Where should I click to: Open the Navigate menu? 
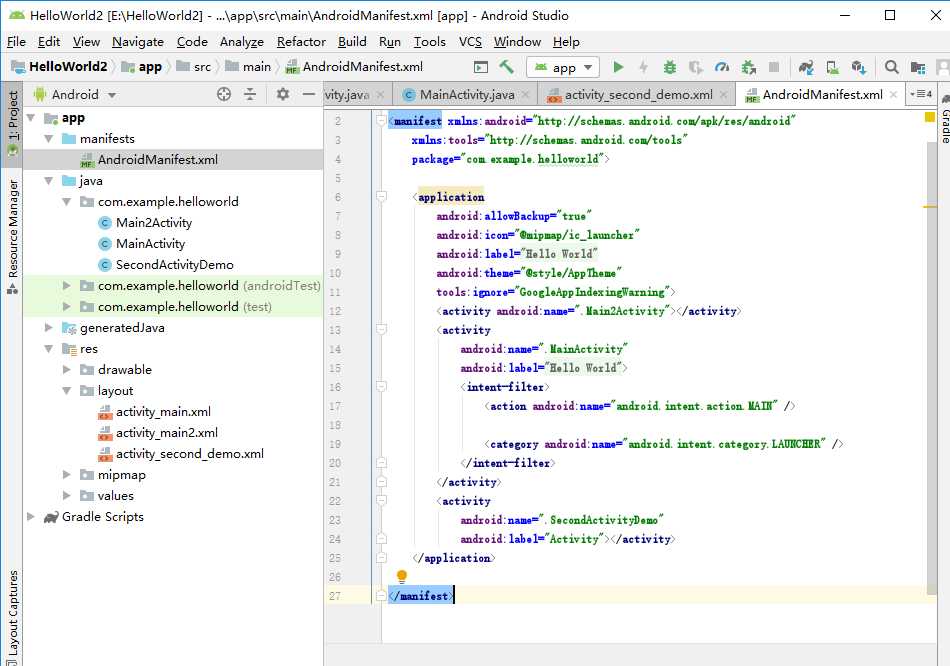click(x=138, y=42)
